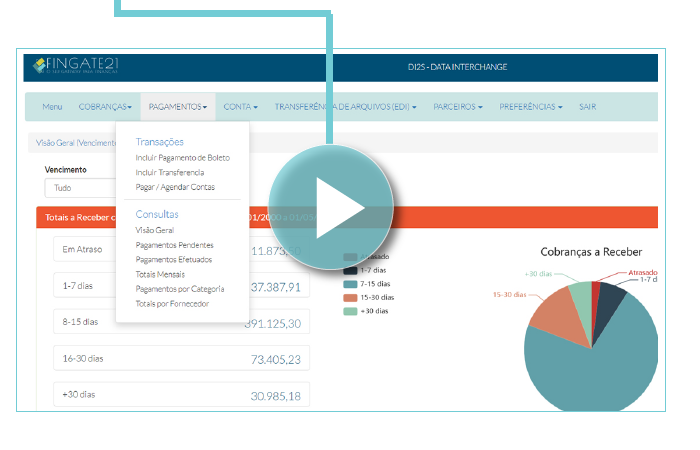This screenshot has width=700, height=450.
Task: Expand the PARCEIROS dropdown menu
Action: (x=458, y=107)
